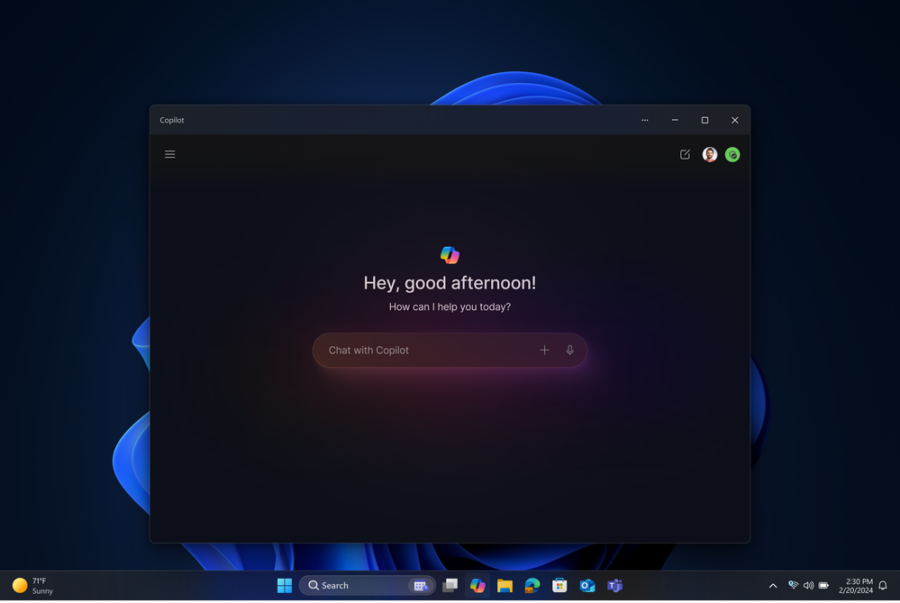The image size is (900, 603).
Task: Open the Start menu
Action: pos(285,585)
